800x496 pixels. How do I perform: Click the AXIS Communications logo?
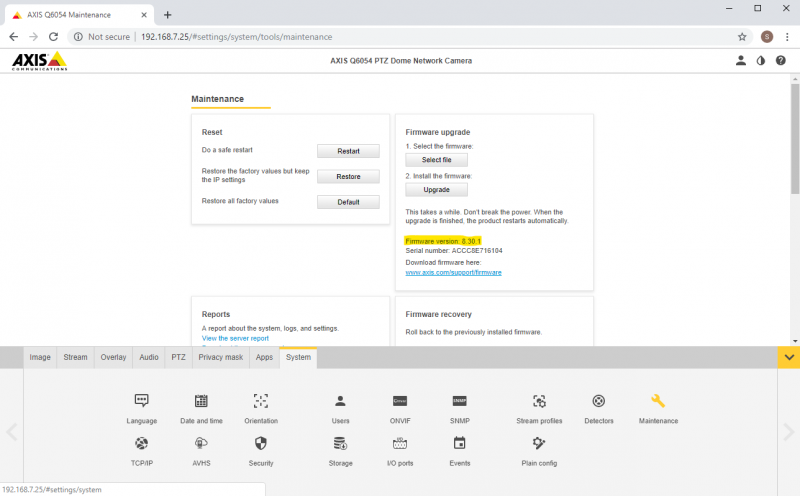(39, 61)
